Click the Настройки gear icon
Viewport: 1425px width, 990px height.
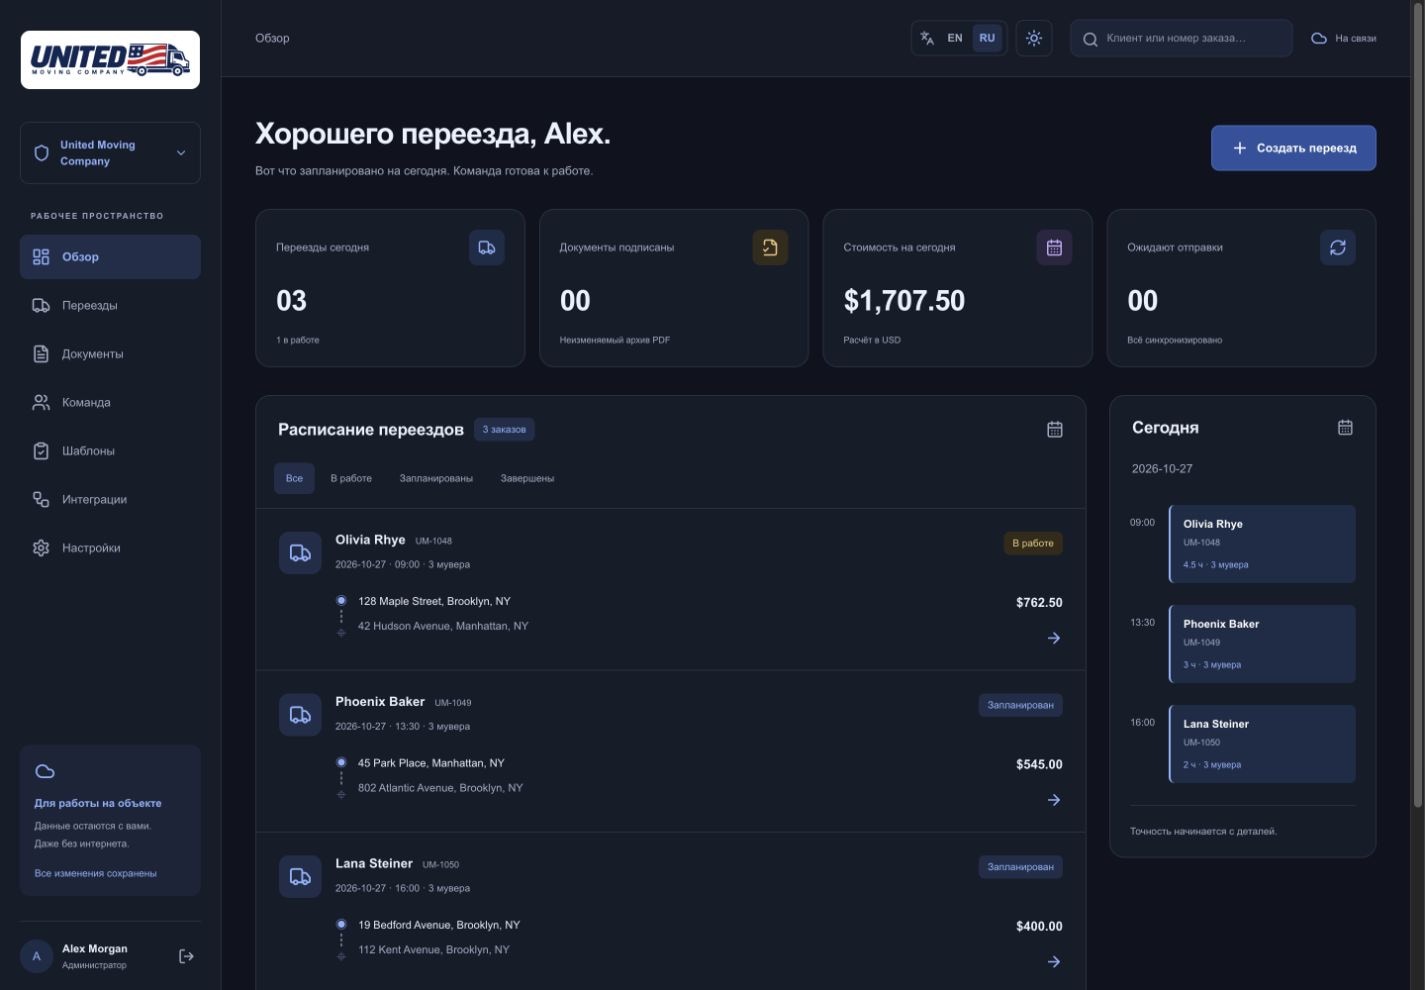tap(41, 548)
